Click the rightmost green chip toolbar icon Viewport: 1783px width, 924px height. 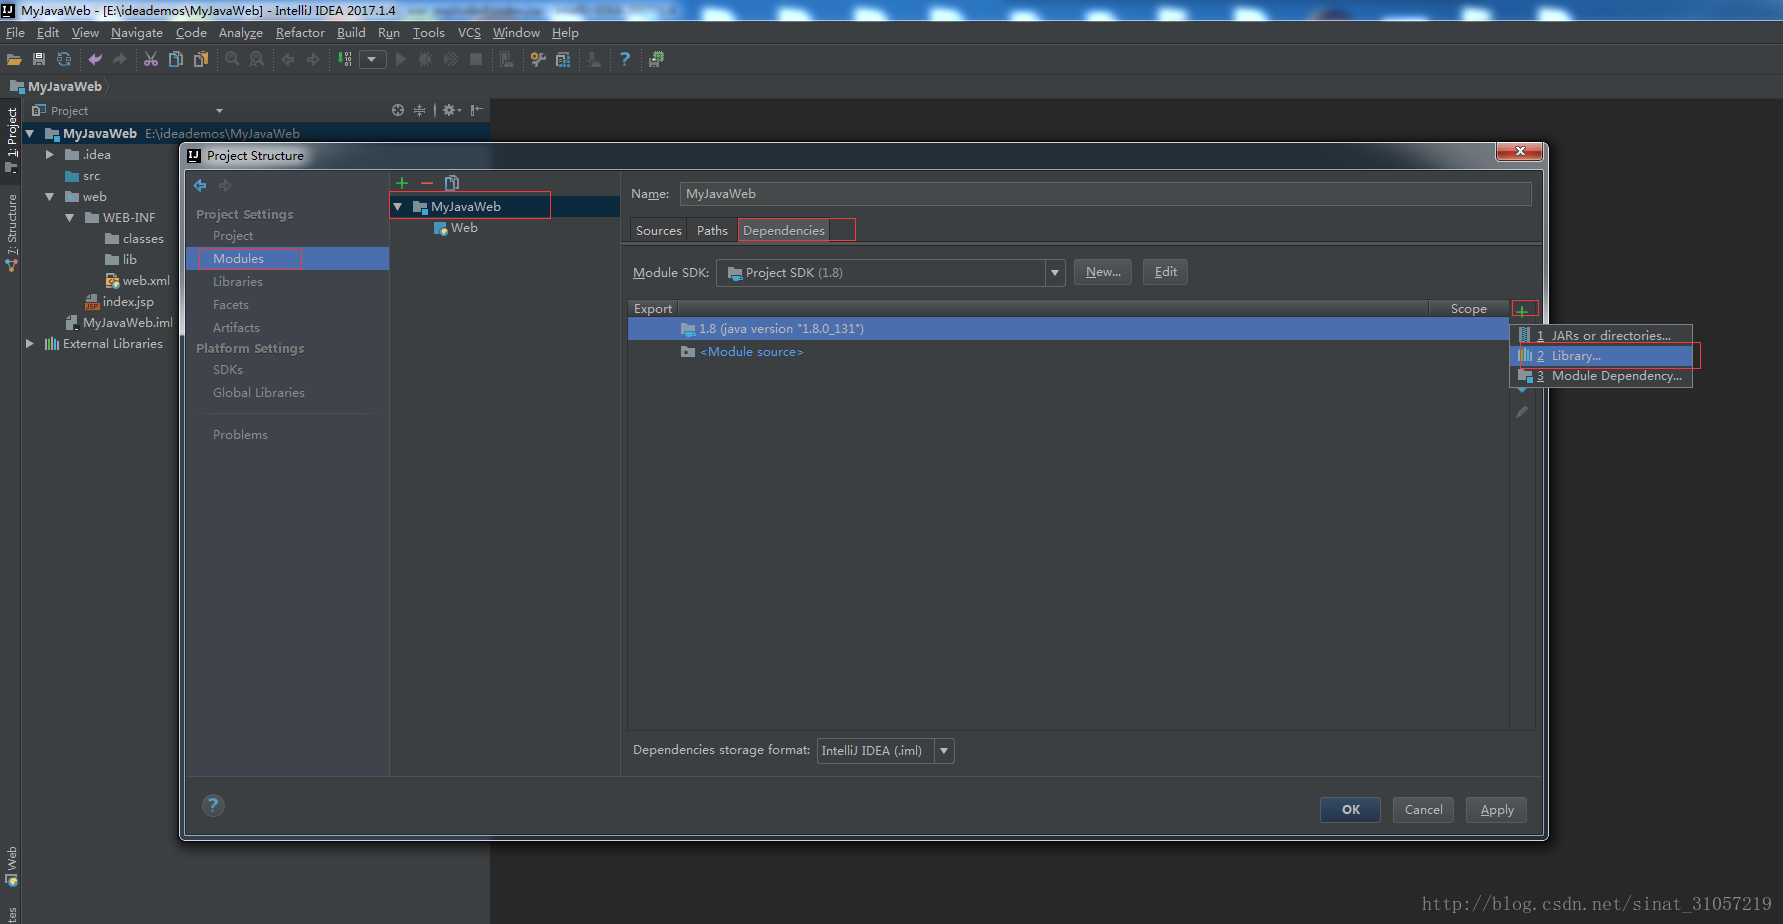coord(656,59)
